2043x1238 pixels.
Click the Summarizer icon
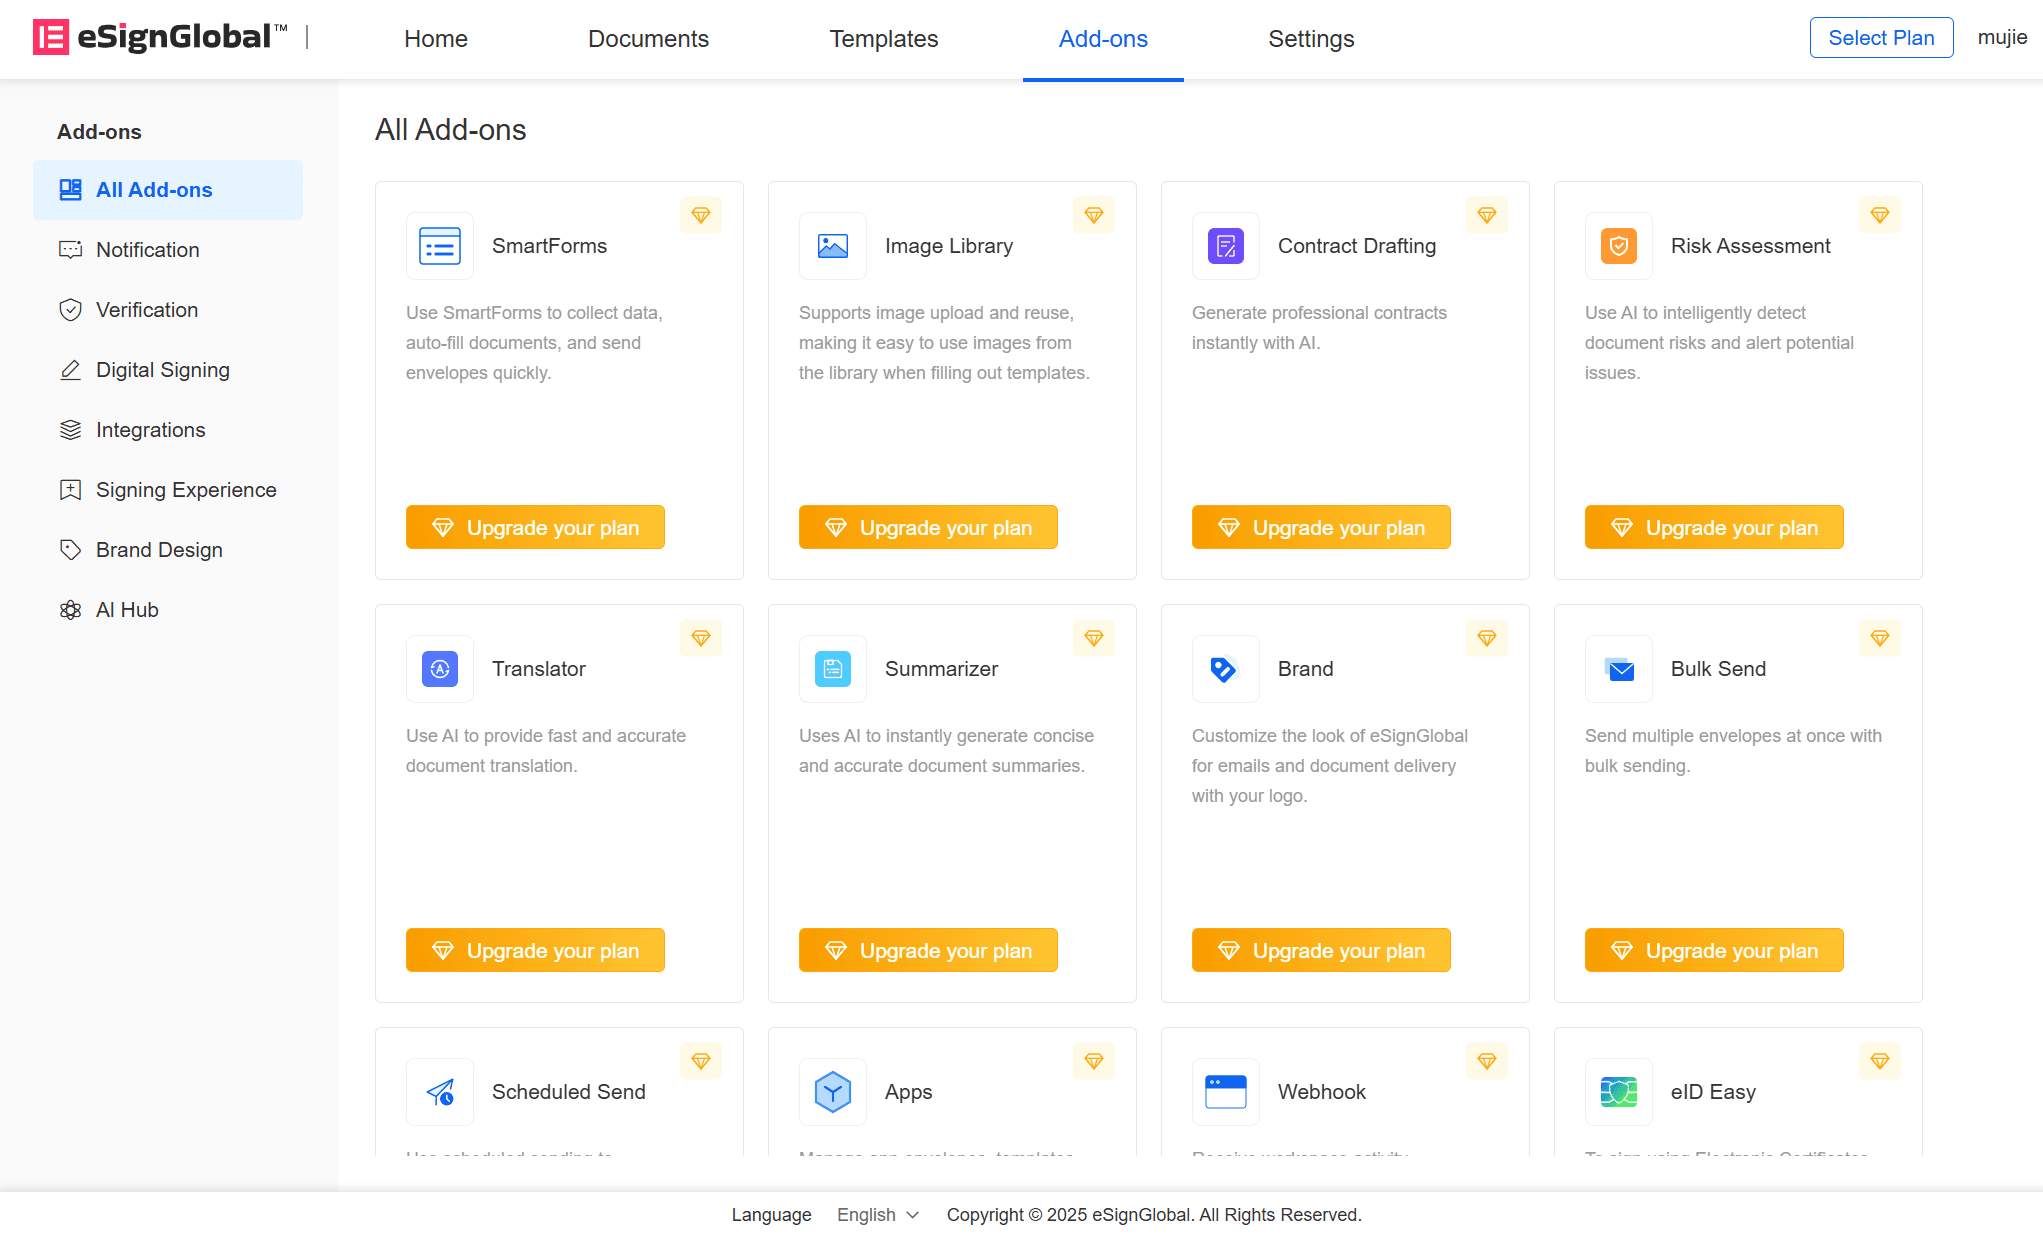coord(833,669)
